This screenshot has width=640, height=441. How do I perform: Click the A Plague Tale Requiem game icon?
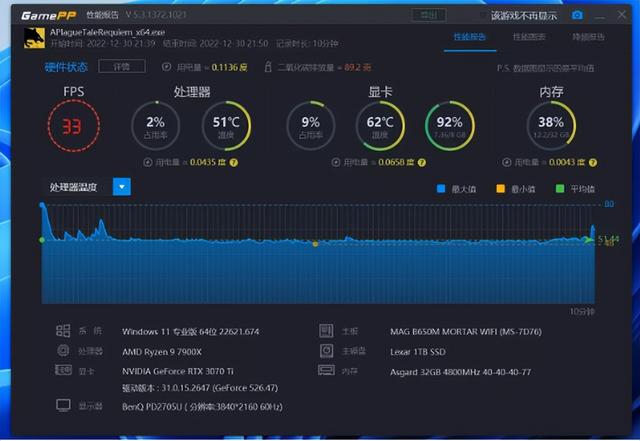pos(34,38)
